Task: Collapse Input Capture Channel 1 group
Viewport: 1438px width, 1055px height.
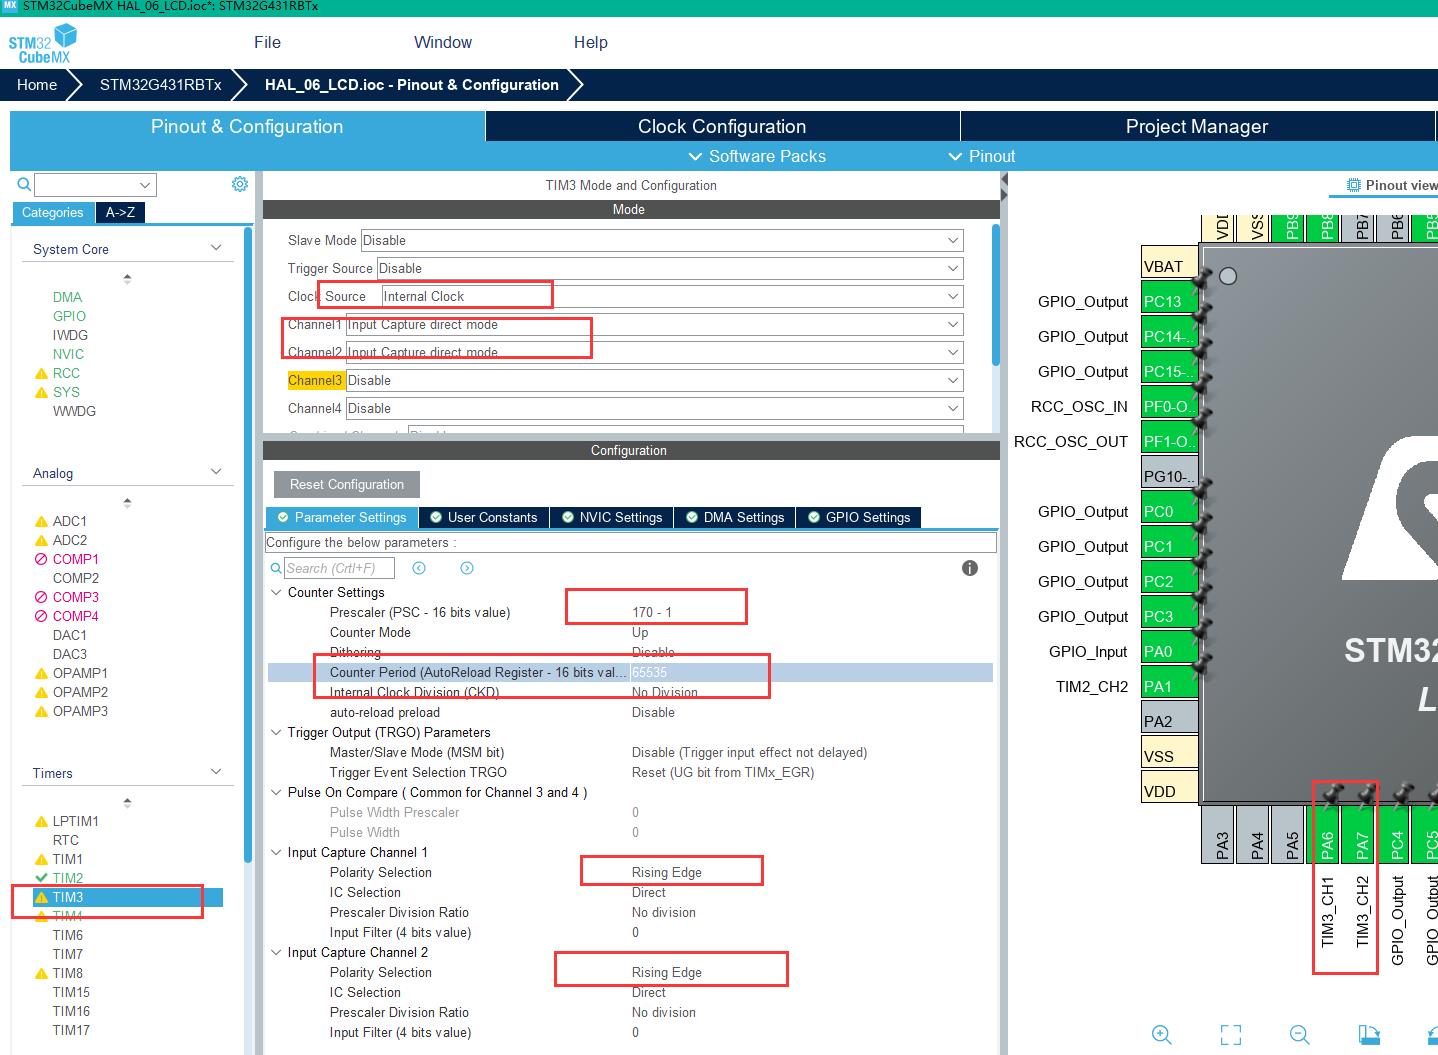Action: tap(276, 852)
